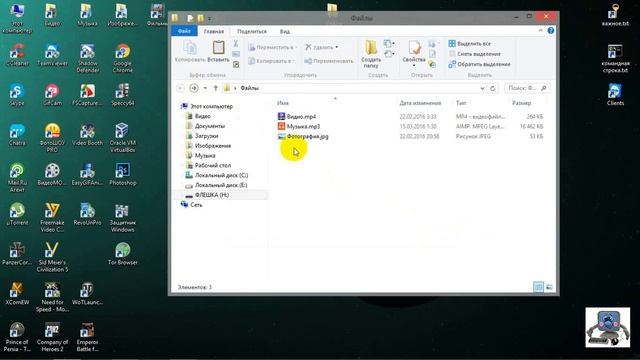Open TeamViewer desktop shortcut
Viewport: 640px width, 360px height.
52,55
